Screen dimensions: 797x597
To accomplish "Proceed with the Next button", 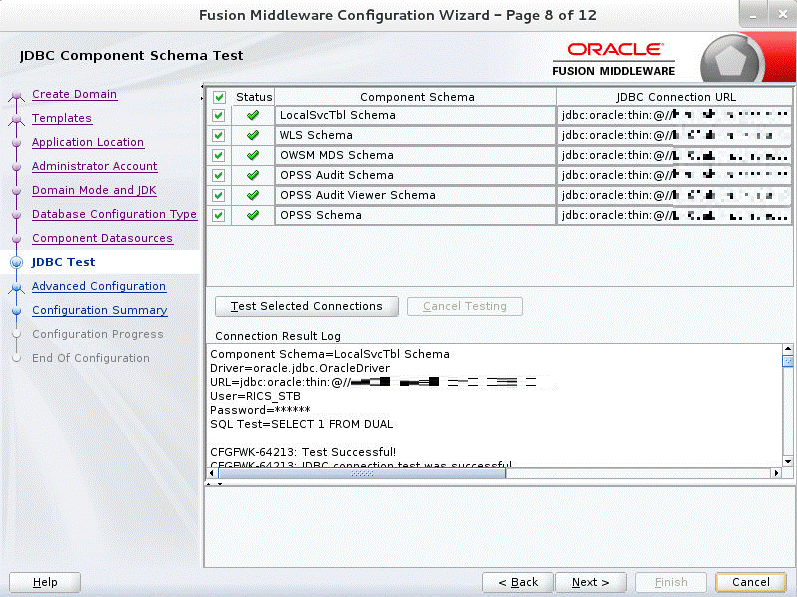I will point(590,582).
